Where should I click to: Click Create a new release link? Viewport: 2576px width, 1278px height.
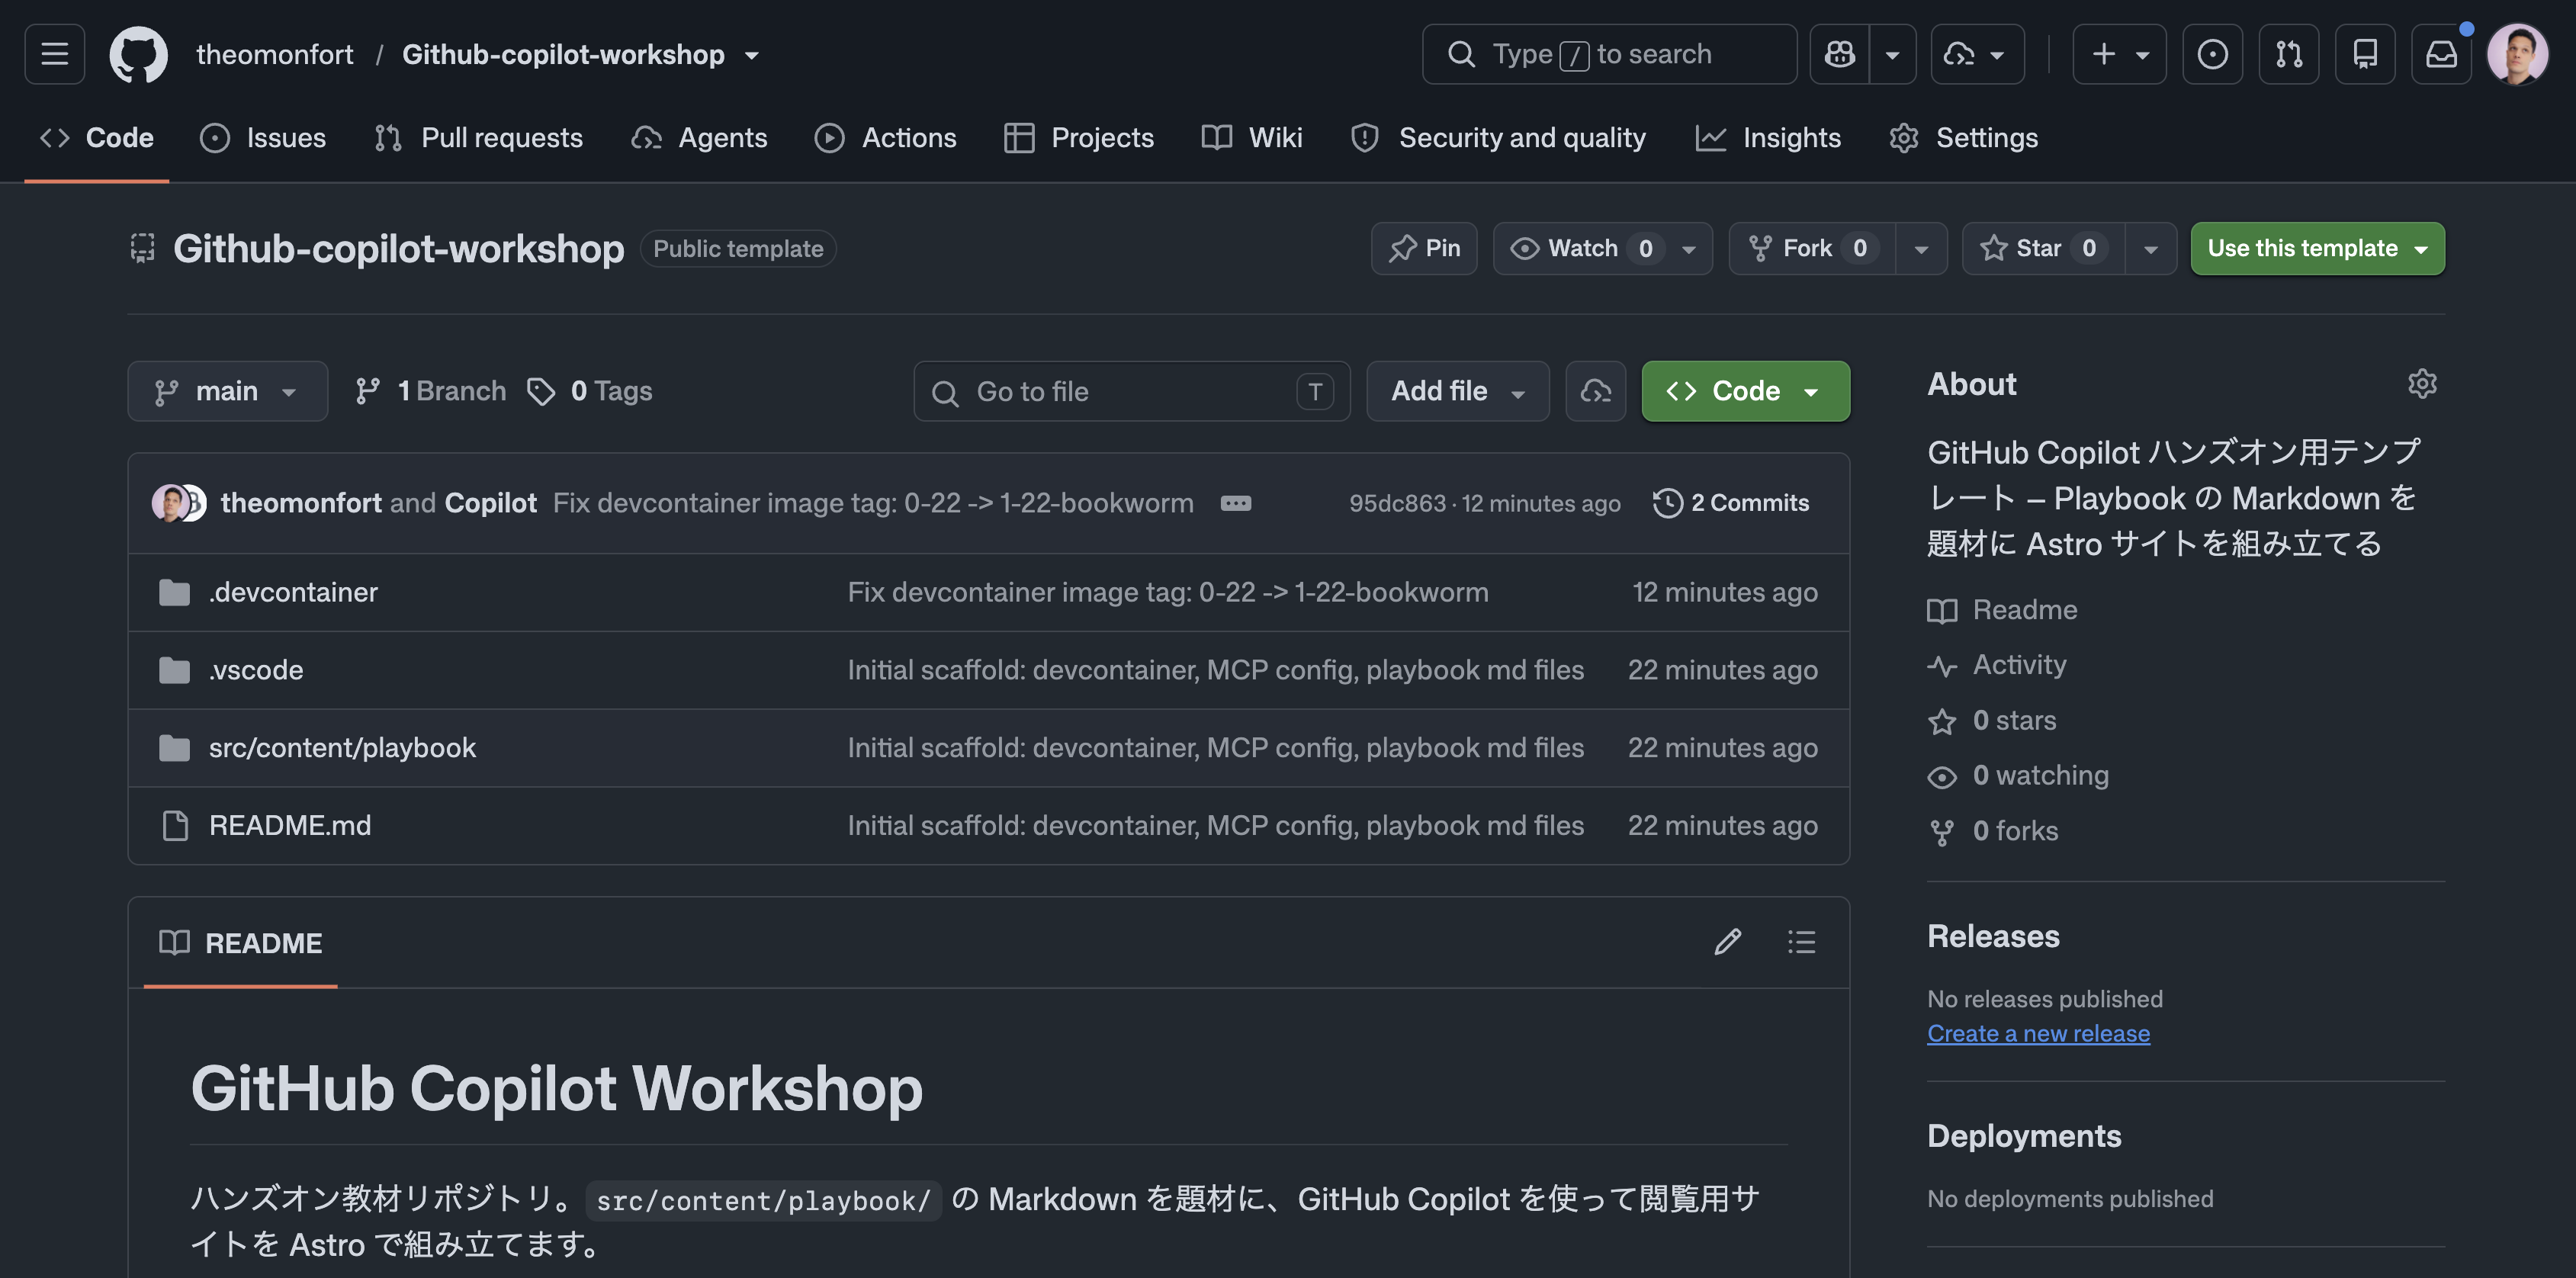[x=2038, y=1033]
